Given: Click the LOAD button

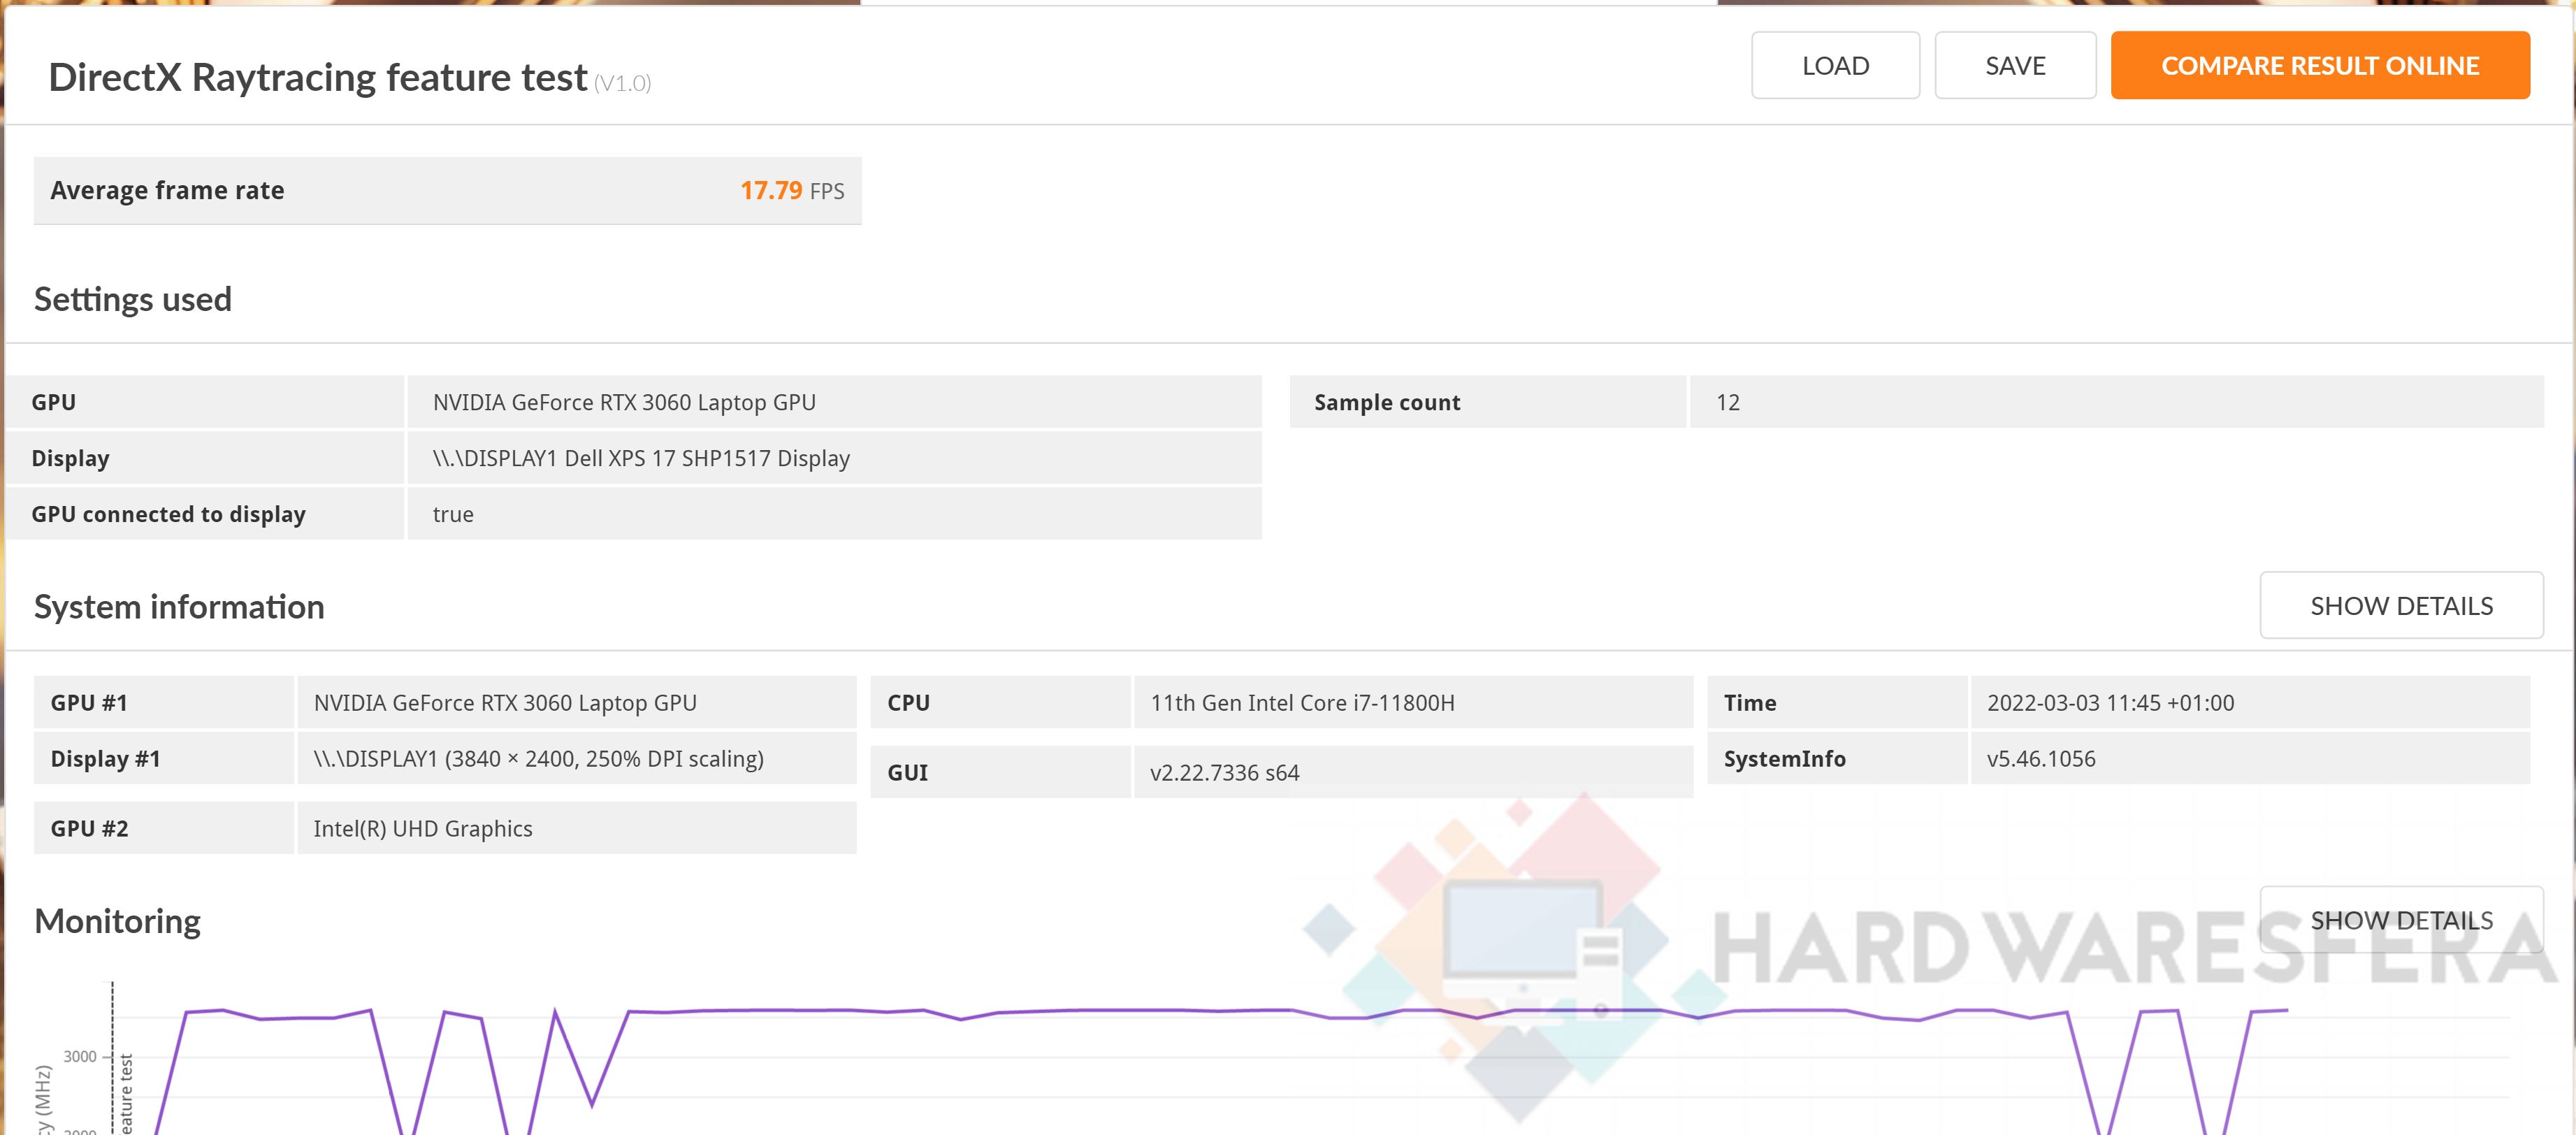Looking at the screenshot, I should point(1835,66).
